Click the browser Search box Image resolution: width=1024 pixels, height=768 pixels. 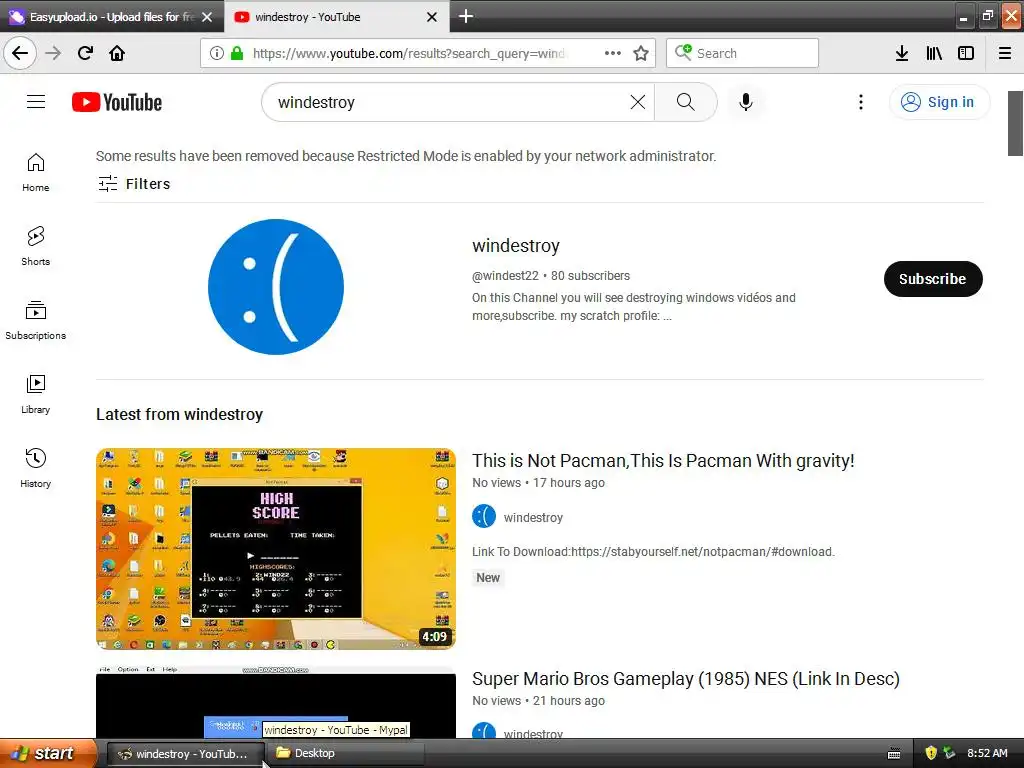[742, 53]
